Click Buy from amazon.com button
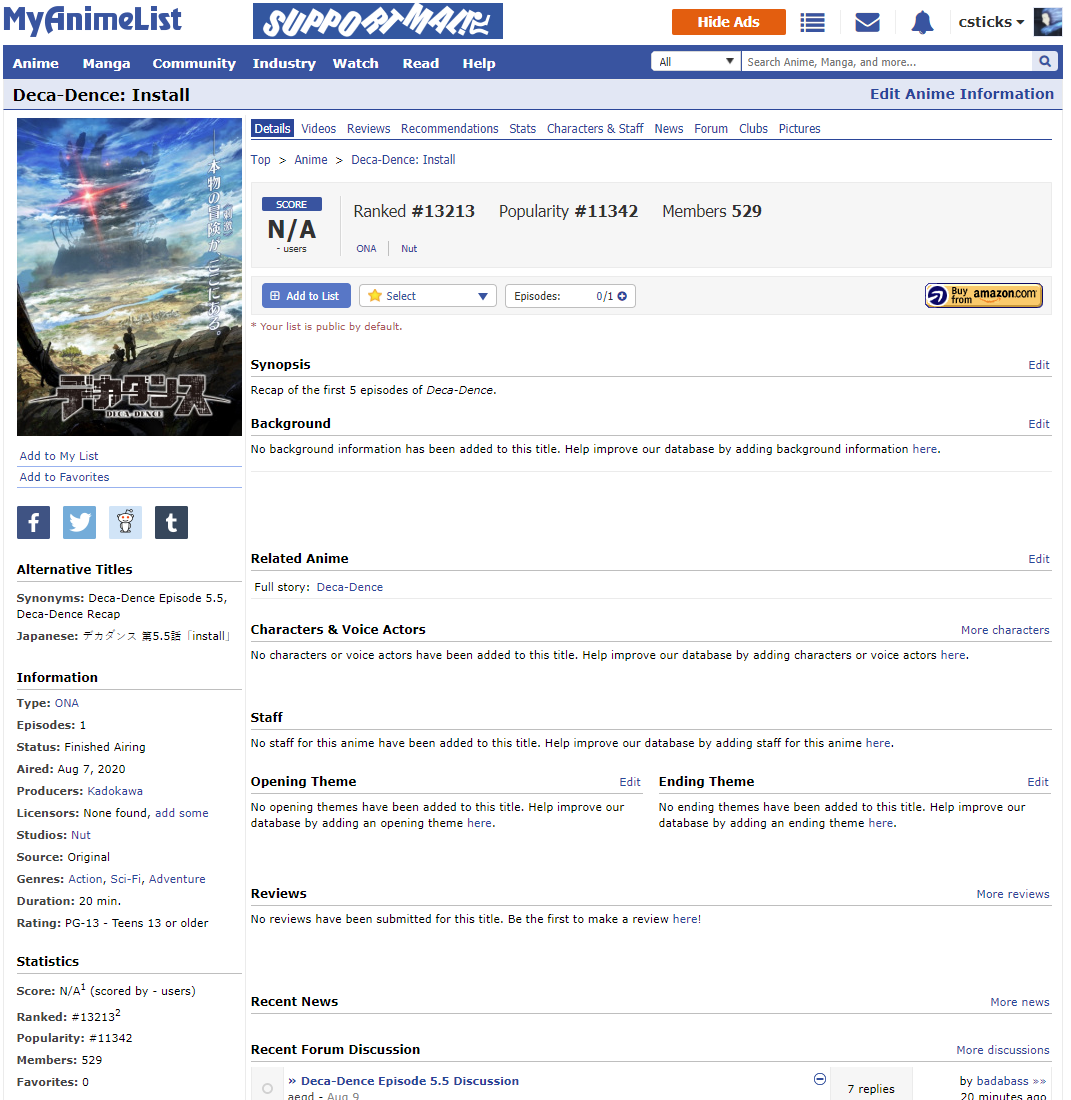1071x1100 pixels. click(x=984, y=296)
